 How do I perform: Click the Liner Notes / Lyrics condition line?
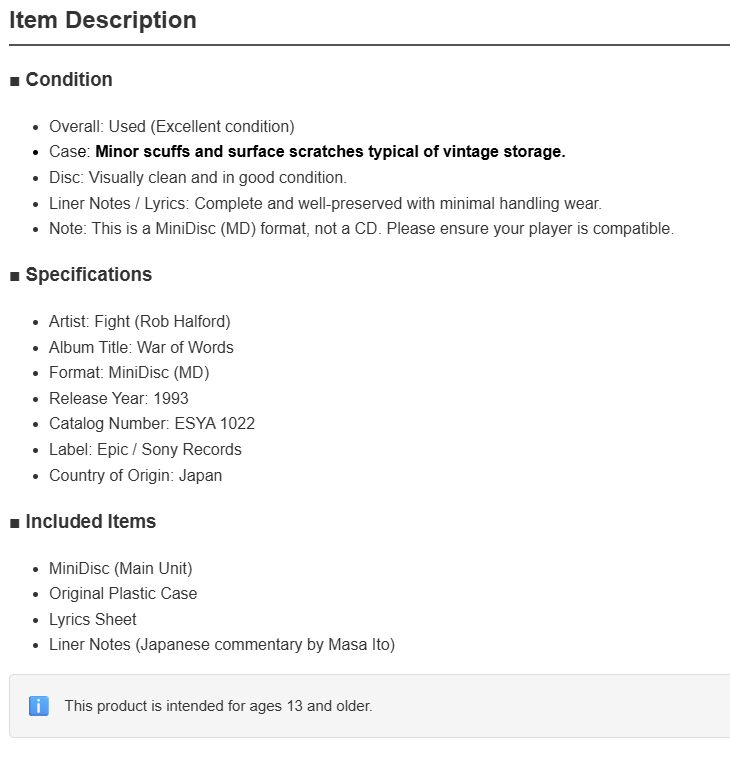click(325, 204)
